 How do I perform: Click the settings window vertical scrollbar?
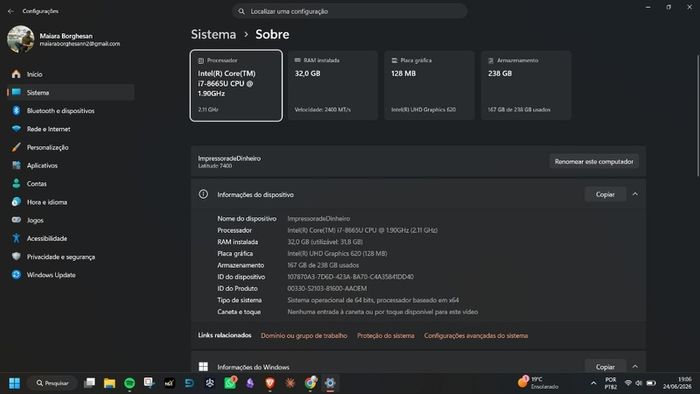[698, 116]
